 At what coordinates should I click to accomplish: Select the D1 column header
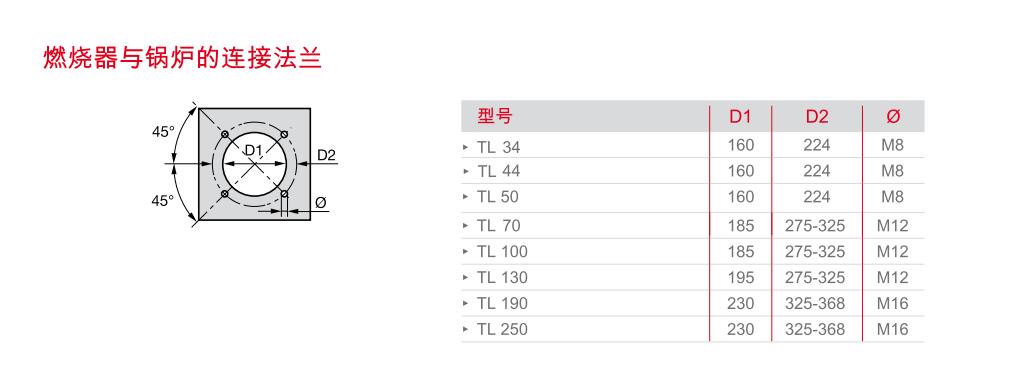[x=740, y=117]
